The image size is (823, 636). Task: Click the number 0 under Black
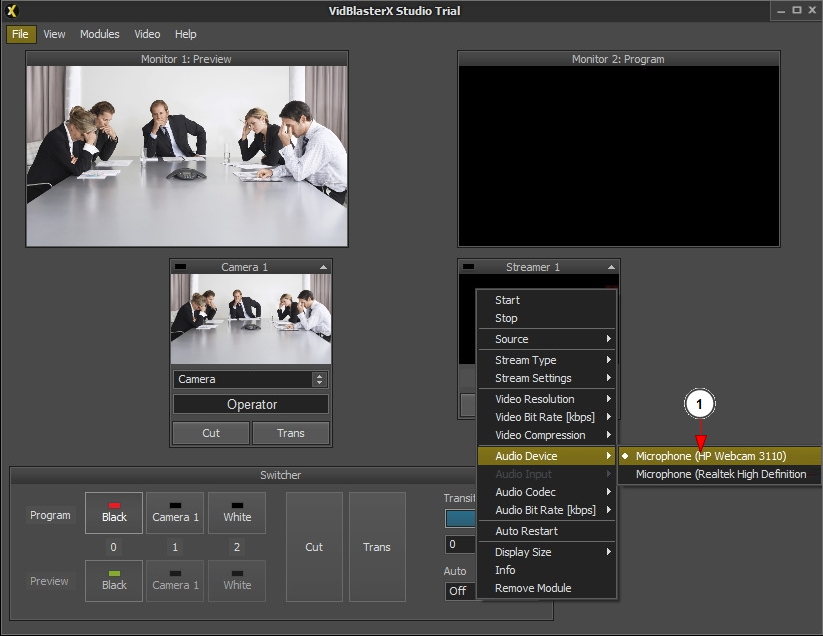pyautogui.click(x=113, y=547)
